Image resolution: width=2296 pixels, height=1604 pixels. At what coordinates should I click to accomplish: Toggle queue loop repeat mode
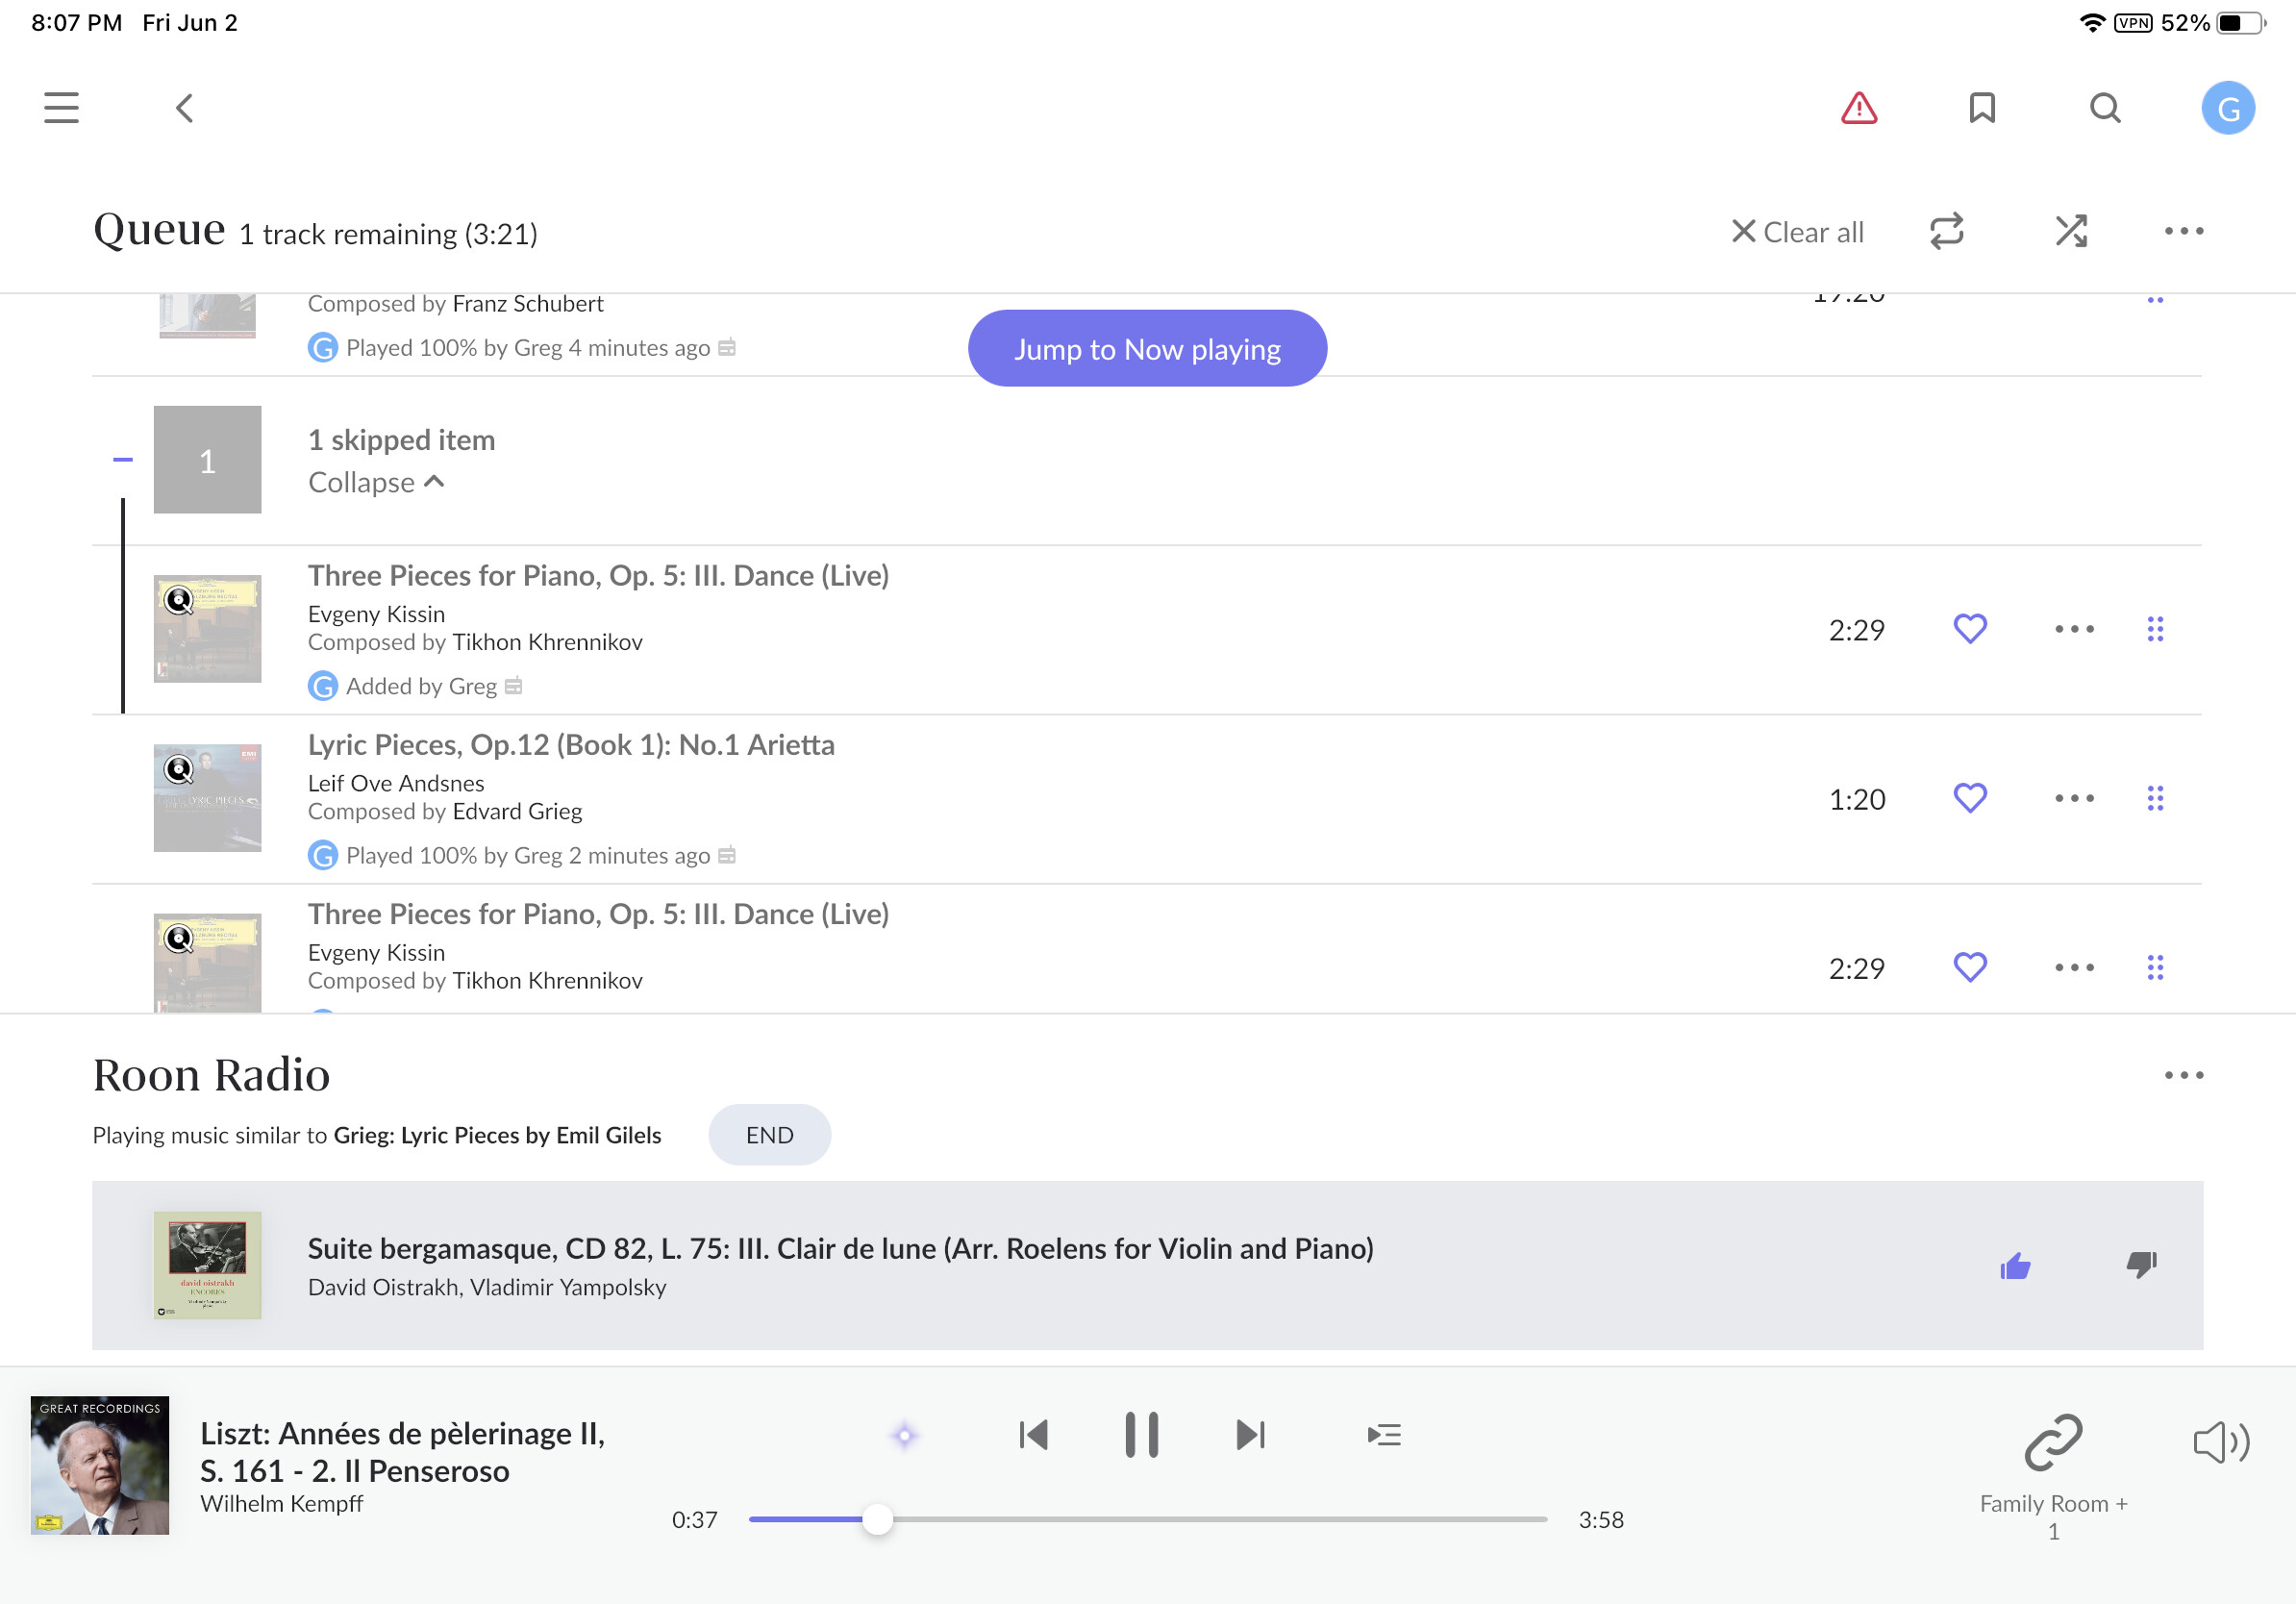tap(1947, 231)
